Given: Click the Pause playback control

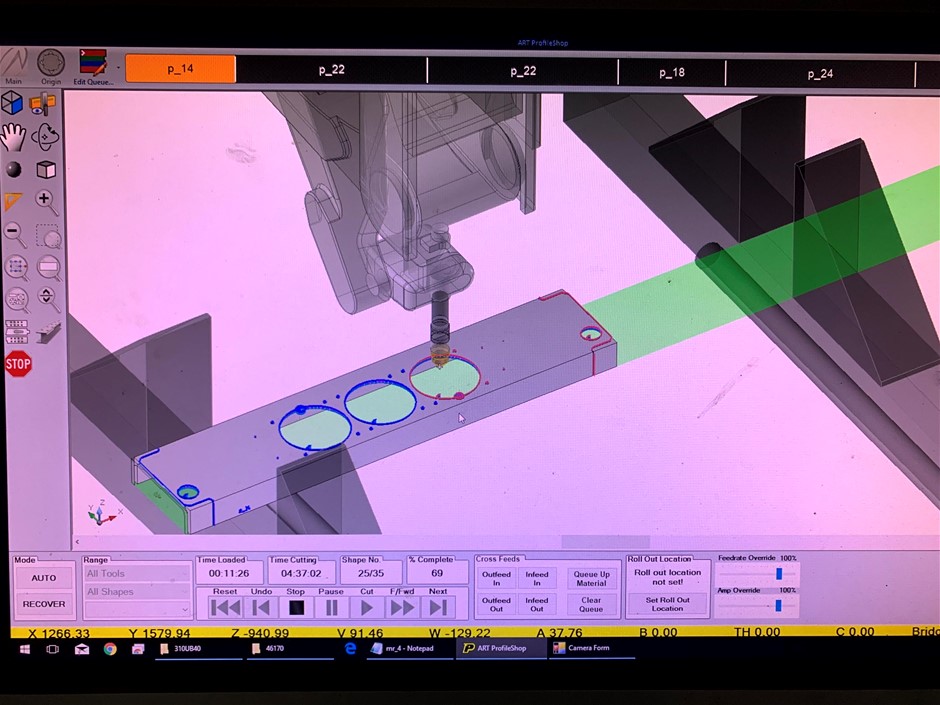Looking at the screenshot, I should 331,608.
